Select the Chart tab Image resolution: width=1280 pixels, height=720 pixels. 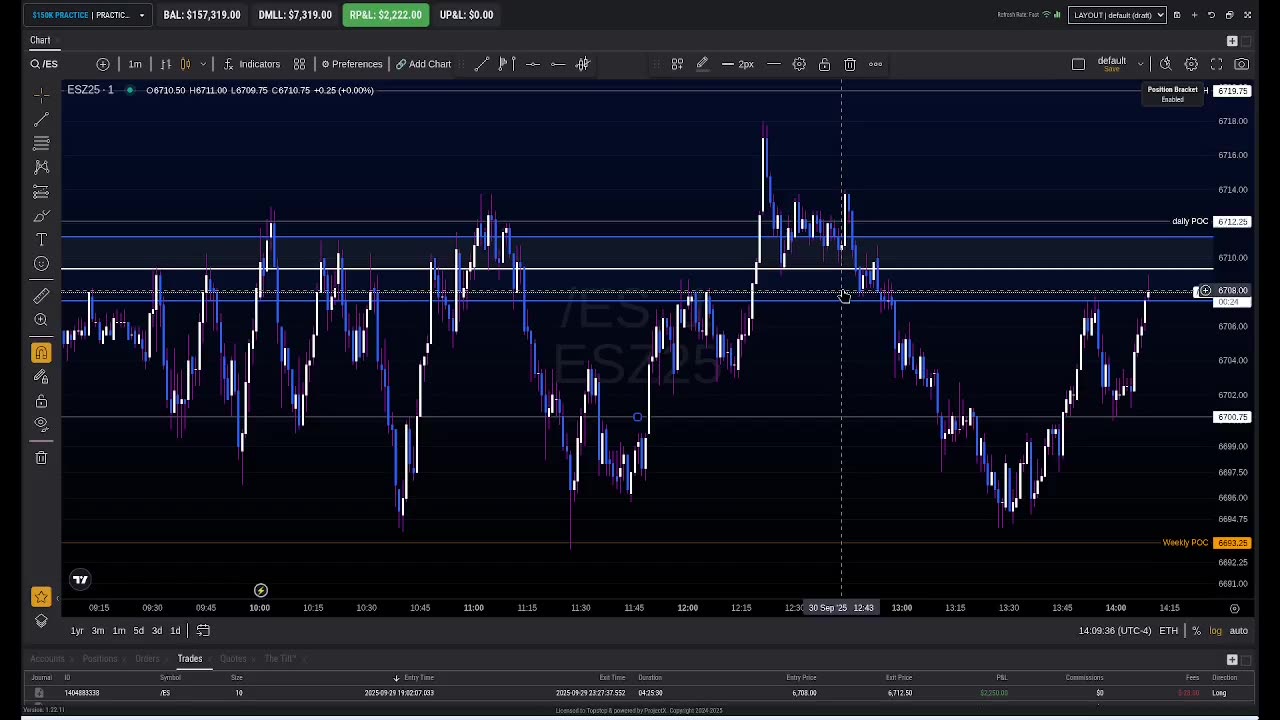coord(40,40)
